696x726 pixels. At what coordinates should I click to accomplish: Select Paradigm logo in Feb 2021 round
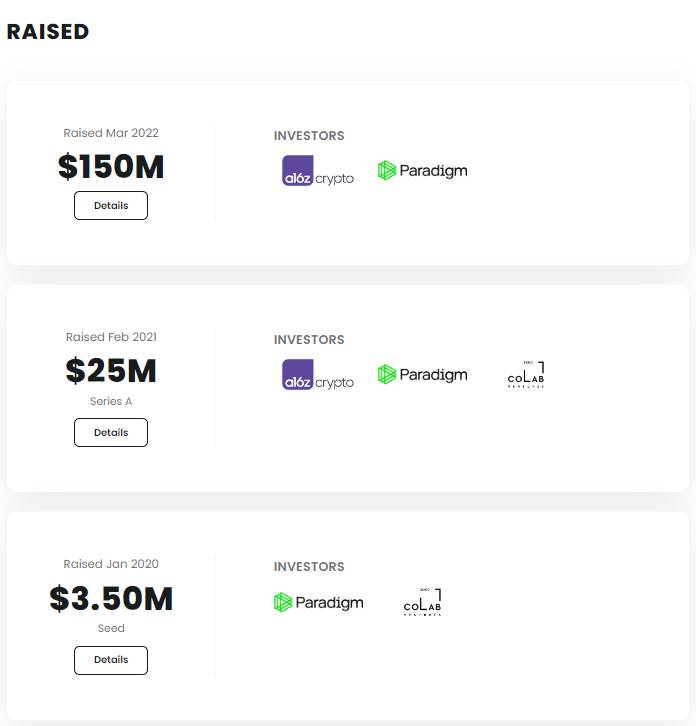coord(422,375)
